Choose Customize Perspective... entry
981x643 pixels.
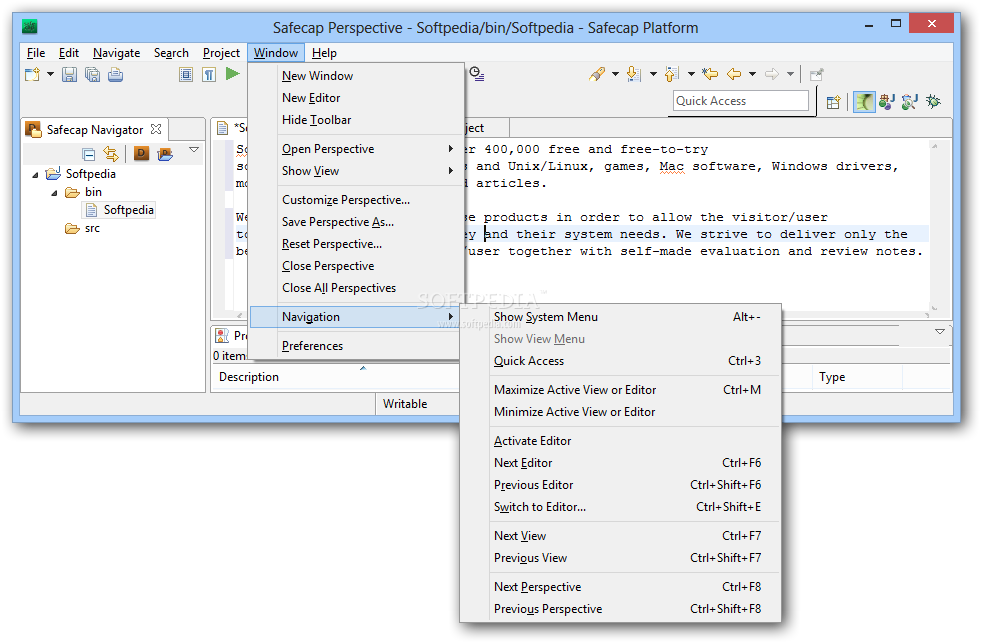(x=357, y=200)
